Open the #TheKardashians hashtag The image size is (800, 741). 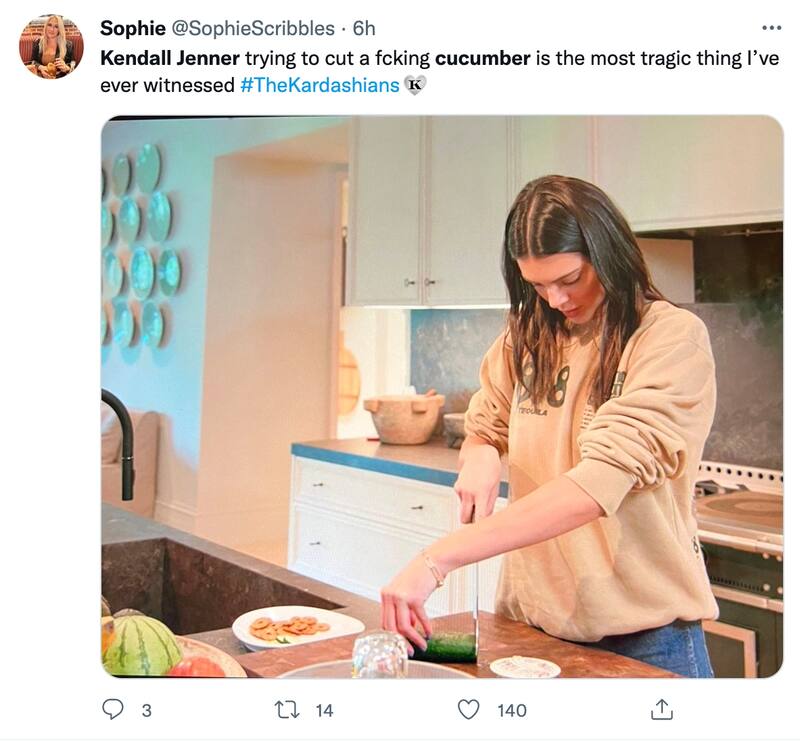[x=319, y=85]
